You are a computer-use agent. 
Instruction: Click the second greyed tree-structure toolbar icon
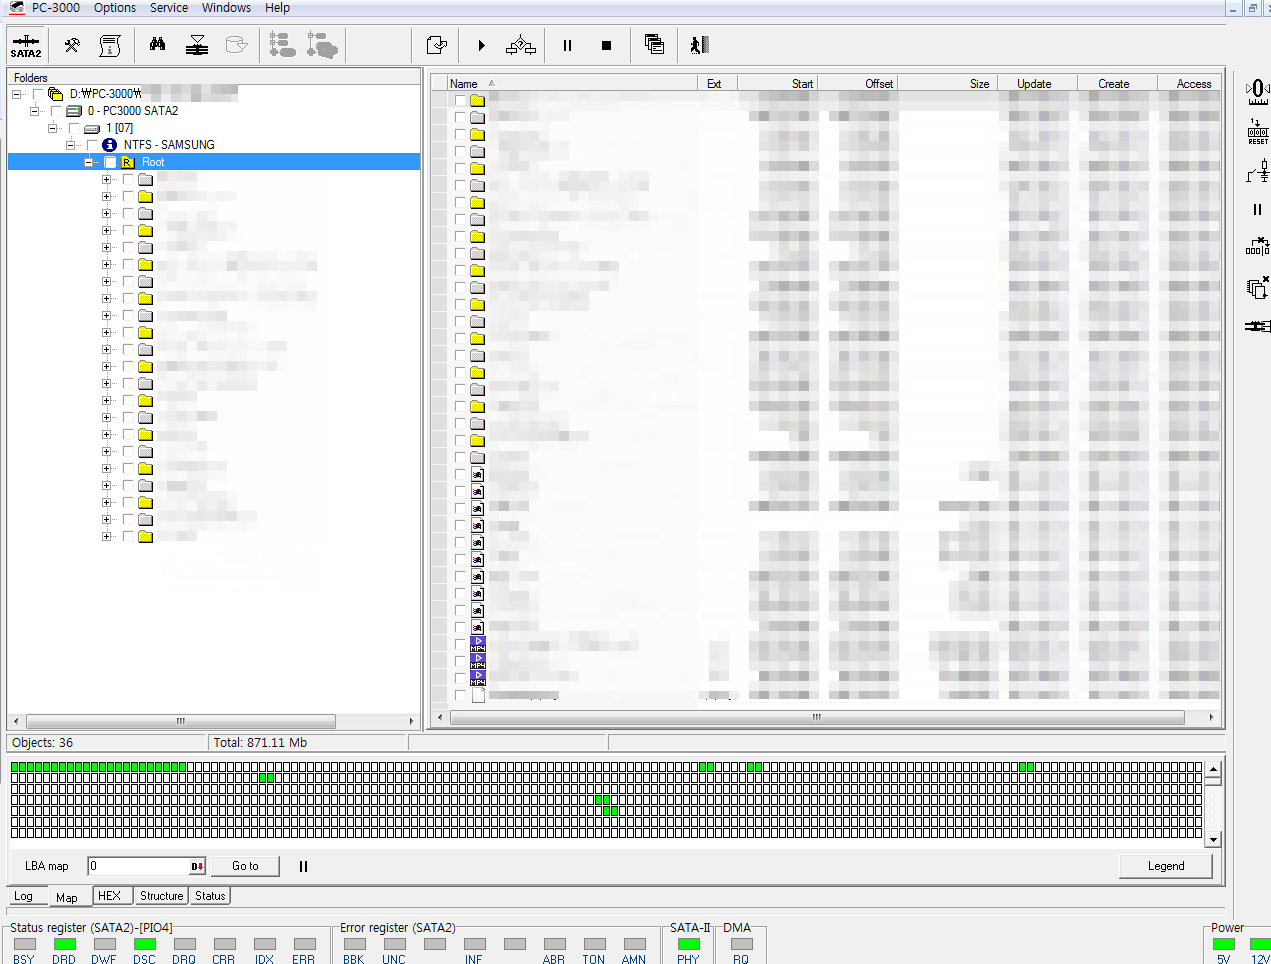(322, 45)
